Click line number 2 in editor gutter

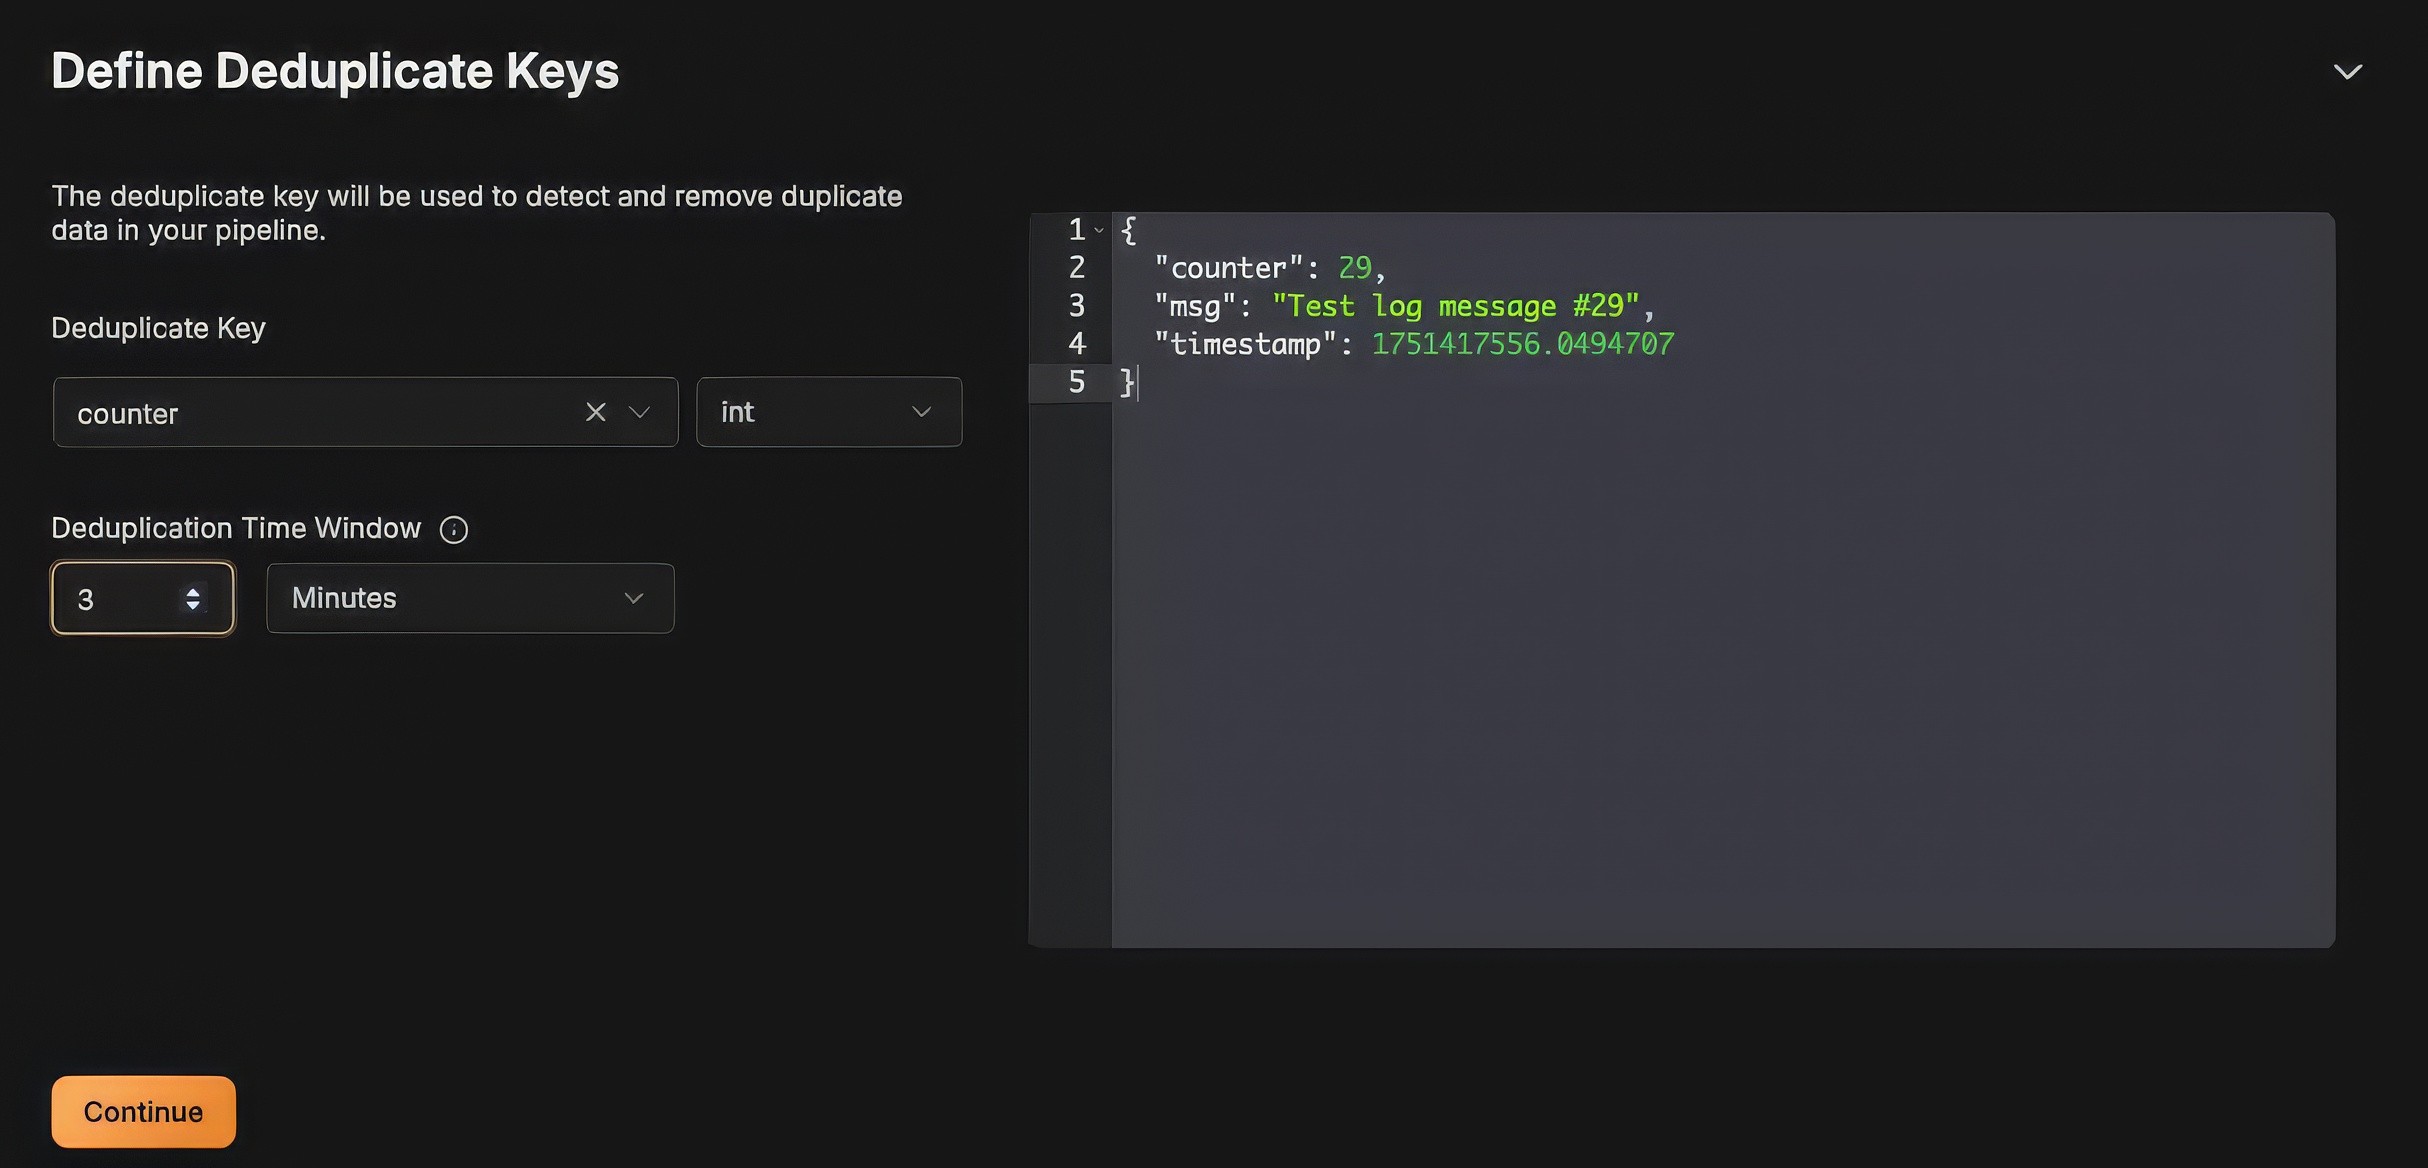[x=1076, y=268]
